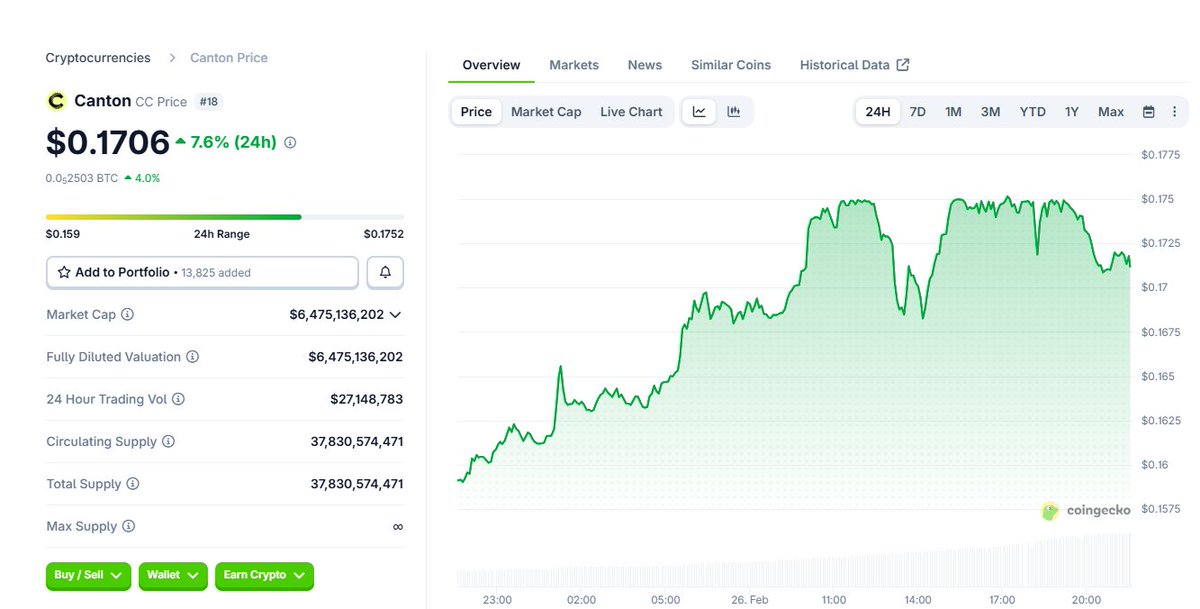Switch to line chart view icon
Image resolution: width=1200 pixels, height=609 pixels.
(699, 112)
